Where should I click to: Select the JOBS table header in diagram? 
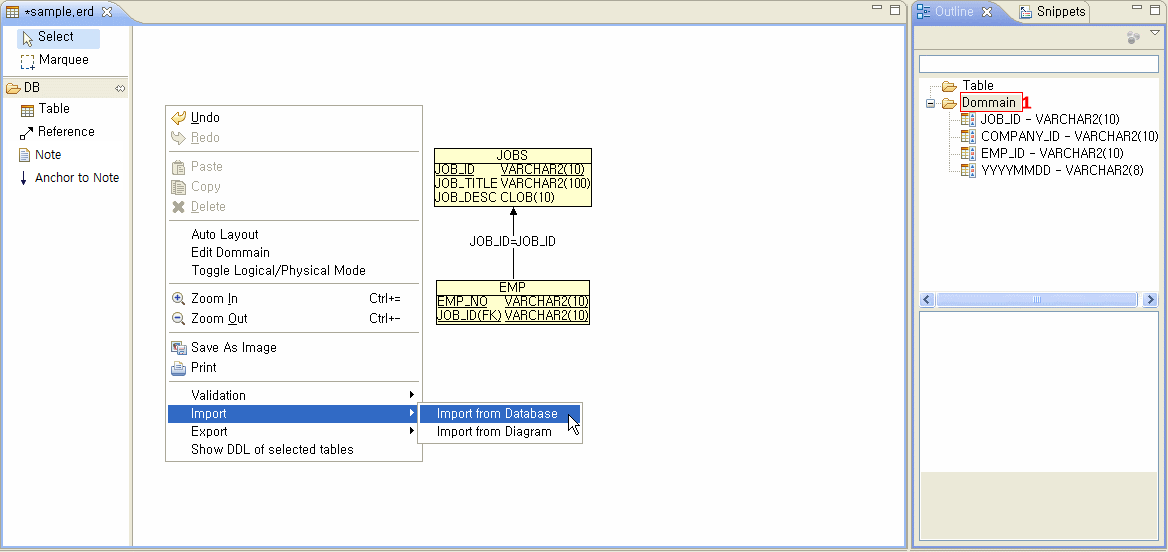click(x=512, y=156)
